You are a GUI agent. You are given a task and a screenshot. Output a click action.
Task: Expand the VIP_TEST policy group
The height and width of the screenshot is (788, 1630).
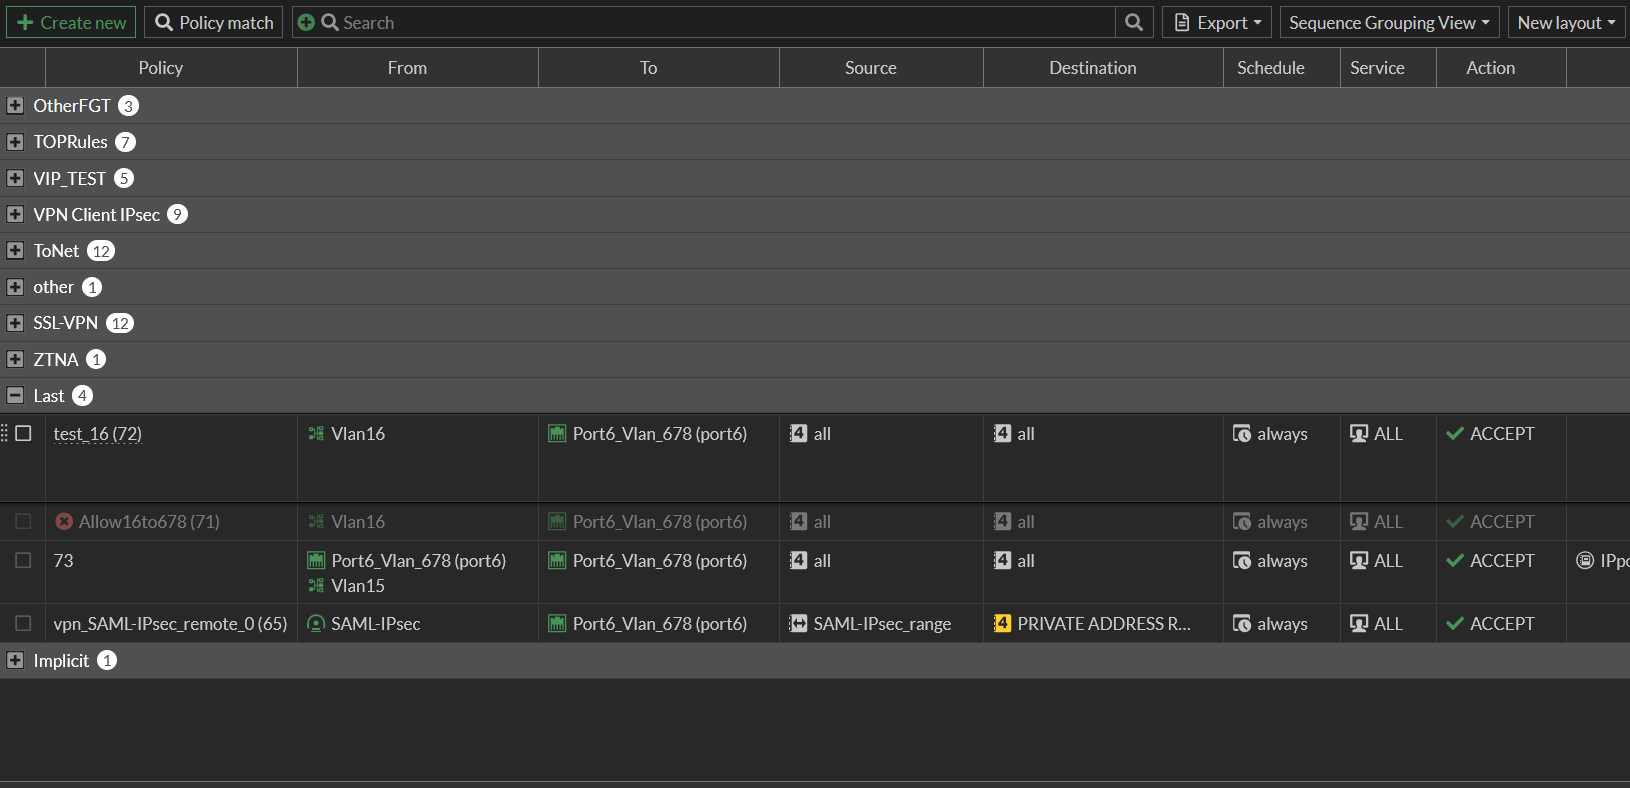[x=15, y=178]
